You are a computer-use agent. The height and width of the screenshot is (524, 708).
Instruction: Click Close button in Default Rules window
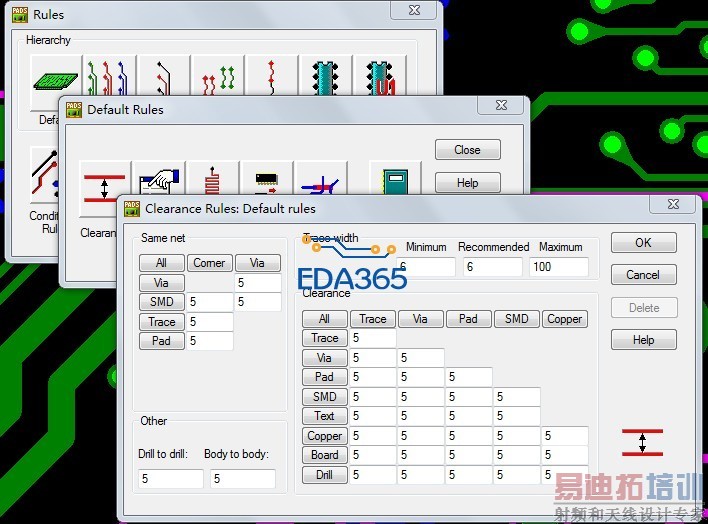(468, 150)
